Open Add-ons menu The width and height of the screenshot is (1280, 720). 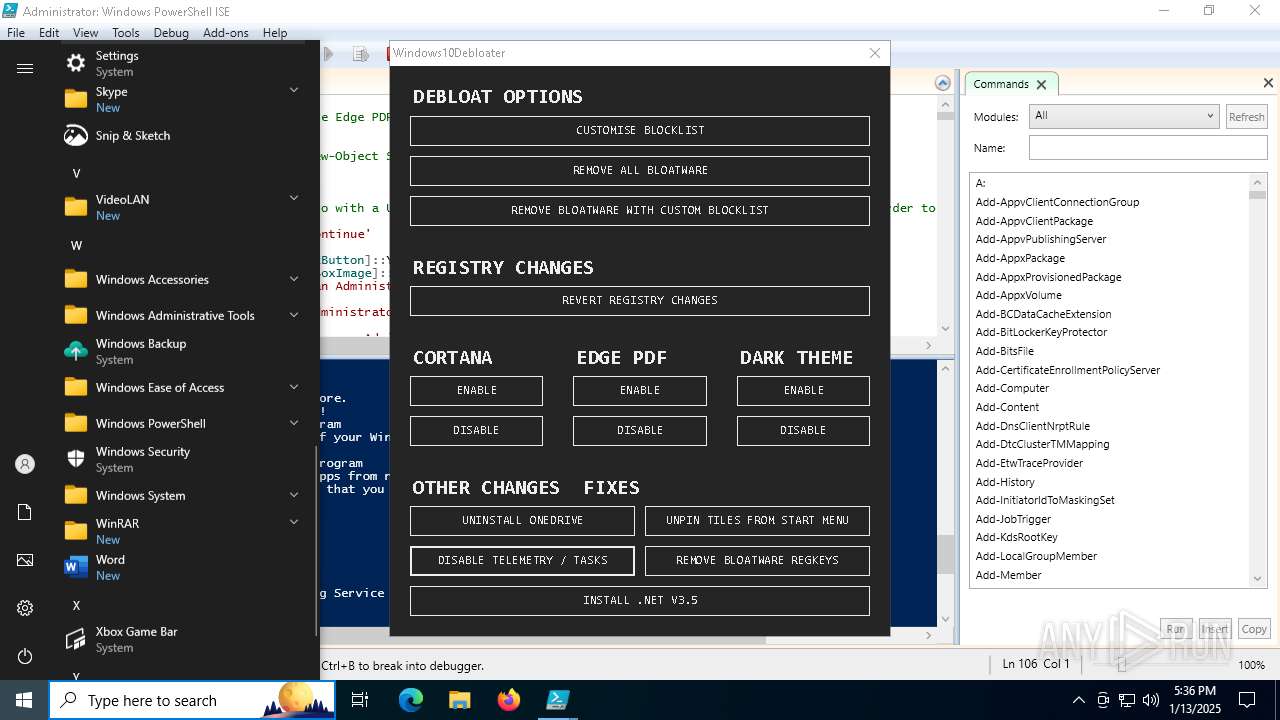226,32
